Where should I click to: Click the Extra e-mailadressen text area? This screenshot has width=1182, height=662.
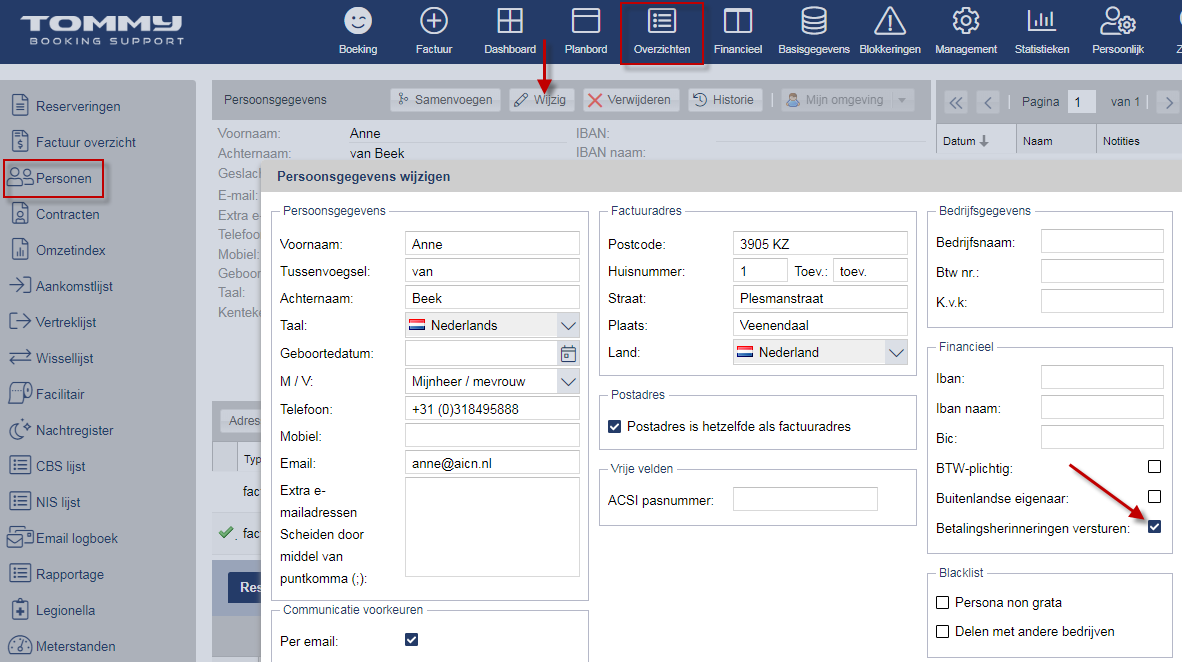pyautogui.click(x=492, y=528)
